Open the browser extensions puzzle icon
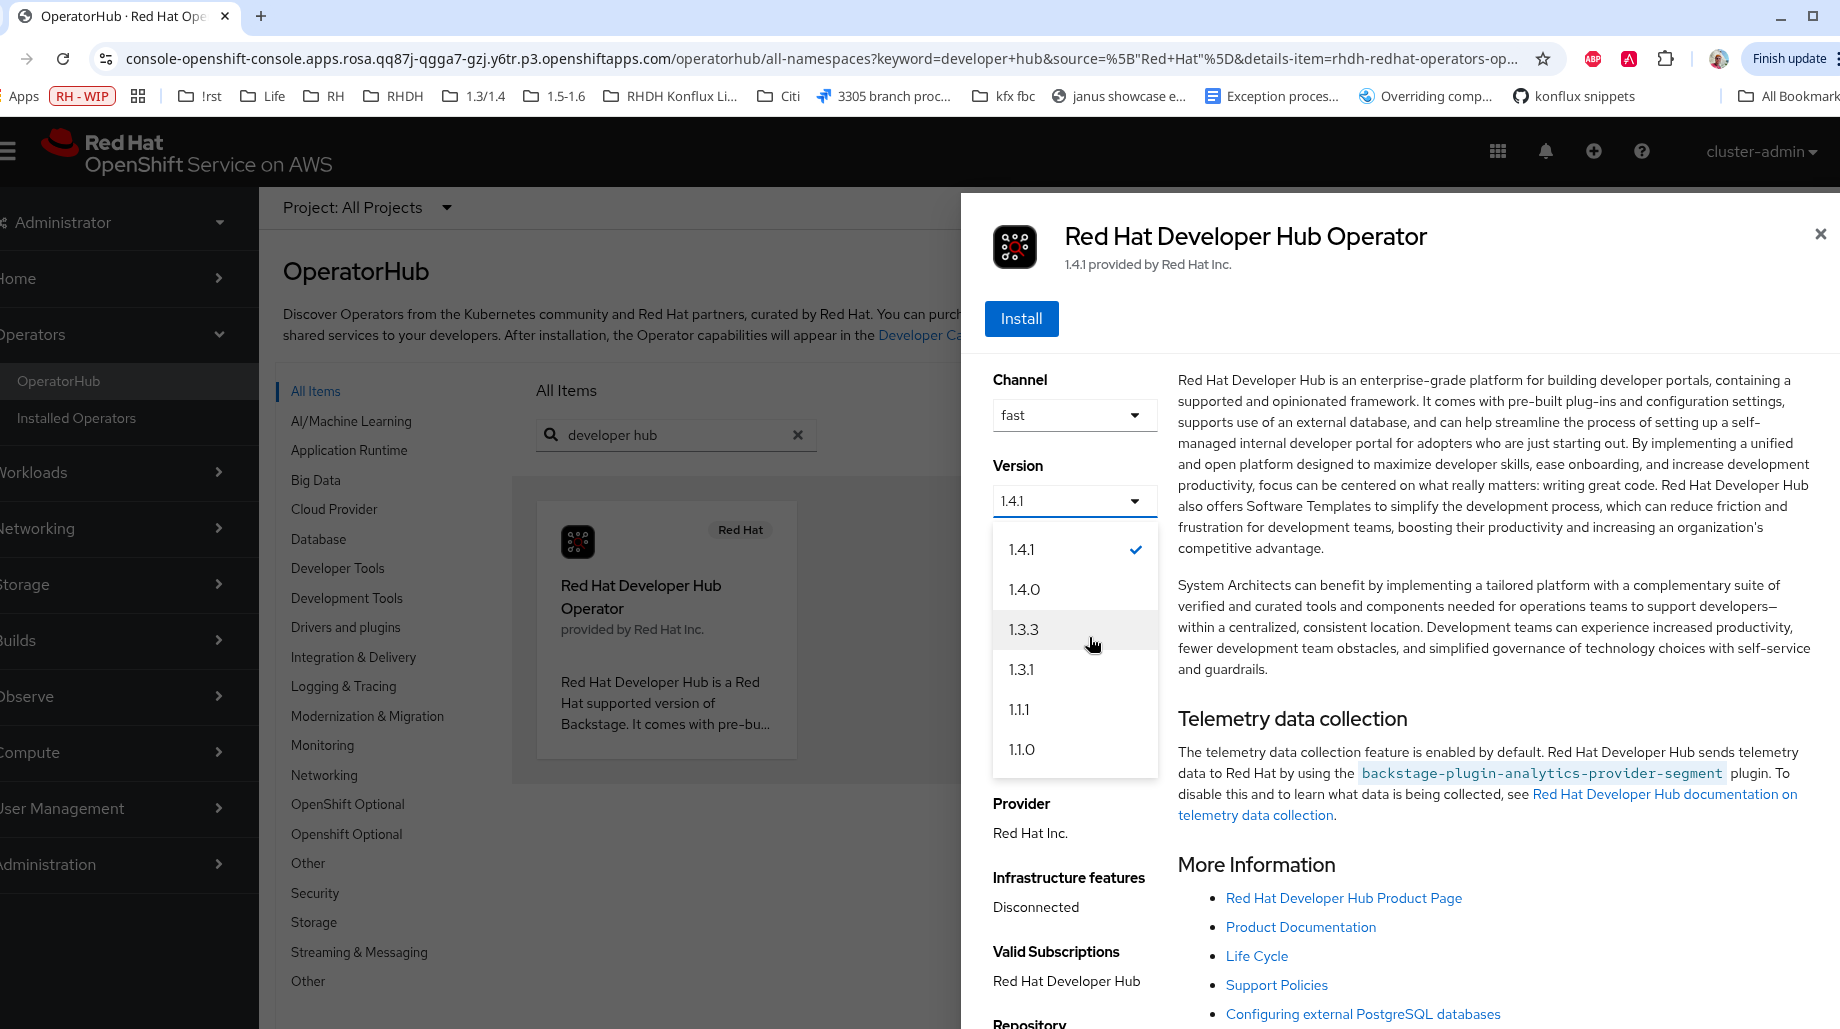 coord(1665,59)
